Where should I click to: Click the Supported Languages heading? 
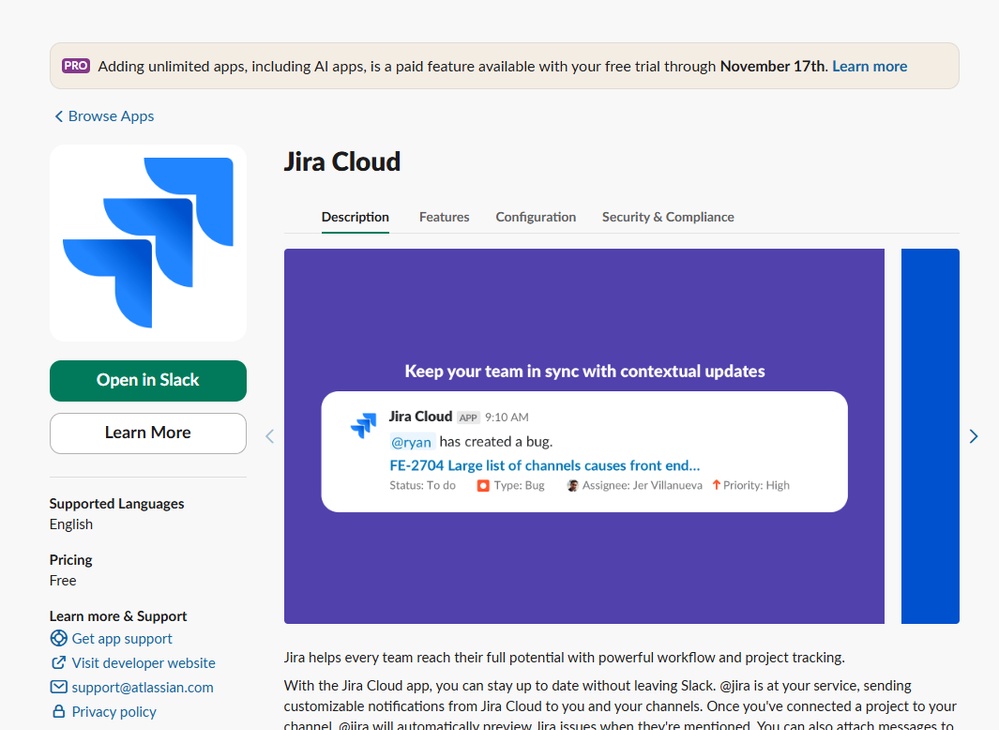coord(117,503)
